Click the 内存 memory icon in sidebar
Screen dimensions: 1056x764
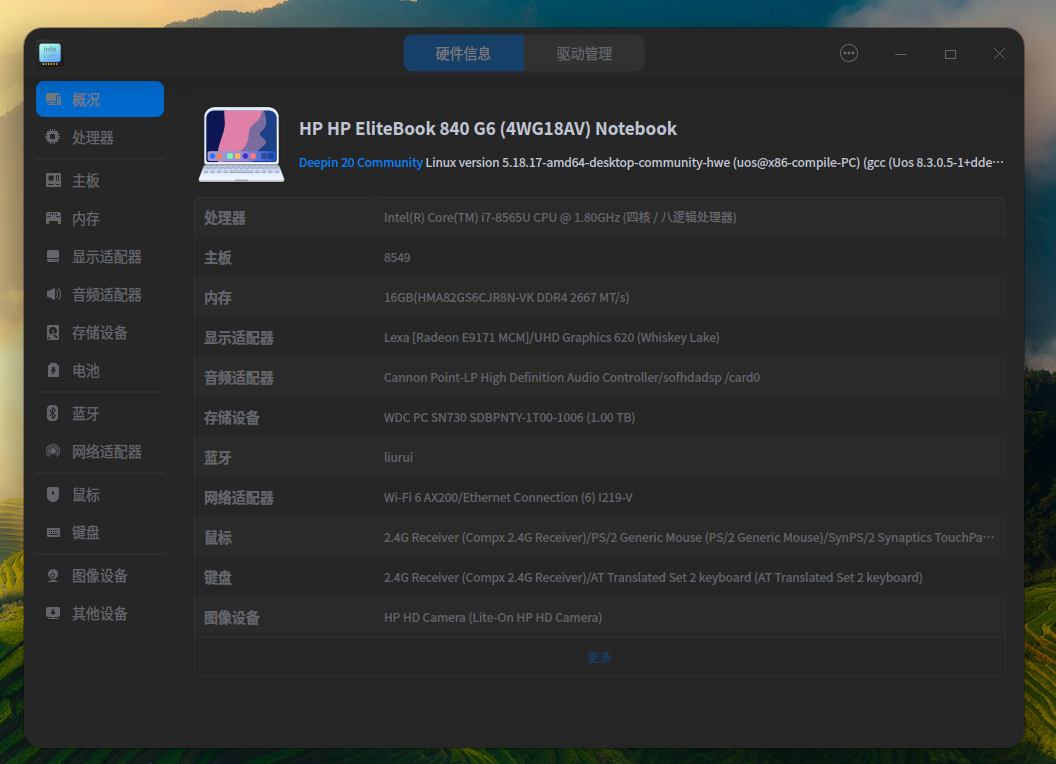pyautogui.click(x=53, y=218)
